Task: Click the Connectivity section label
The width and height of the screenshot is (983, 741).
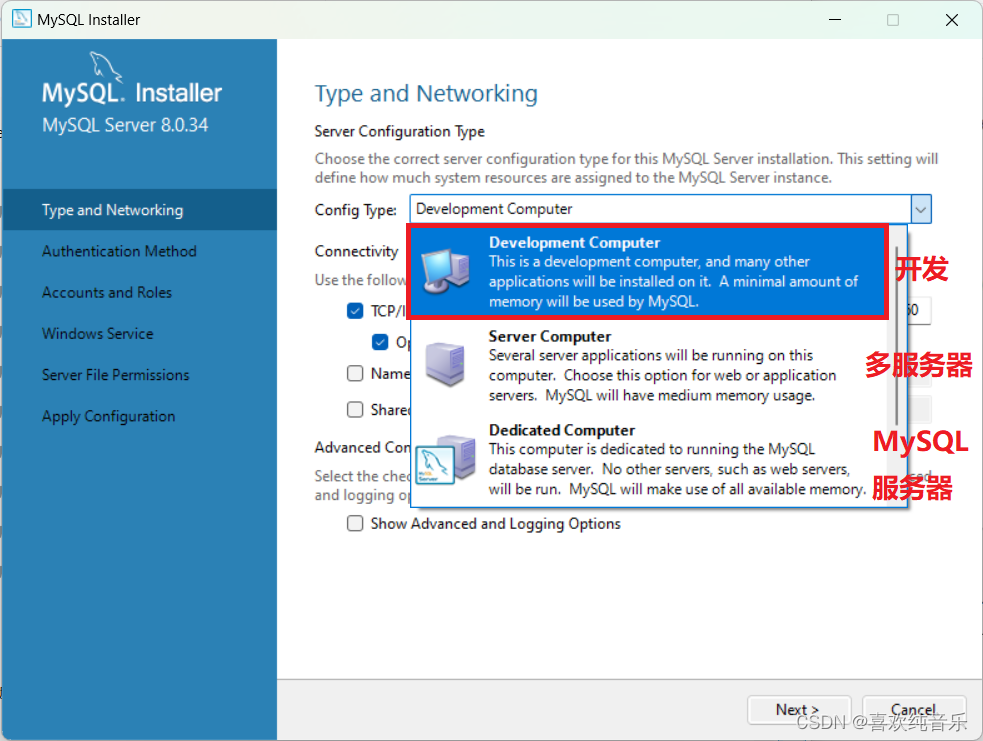Action: point(356,251)
